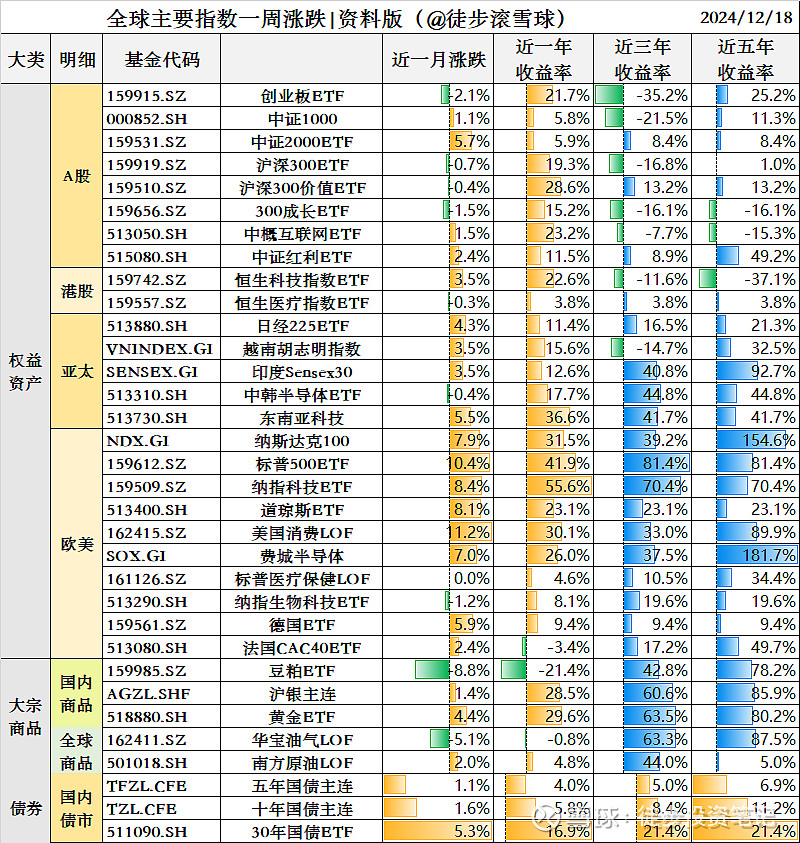Image resolution: width=800 pixels, height=843 pixels.
Task: Click the 近三年收益率 column header
Action: tap(642, 59)
